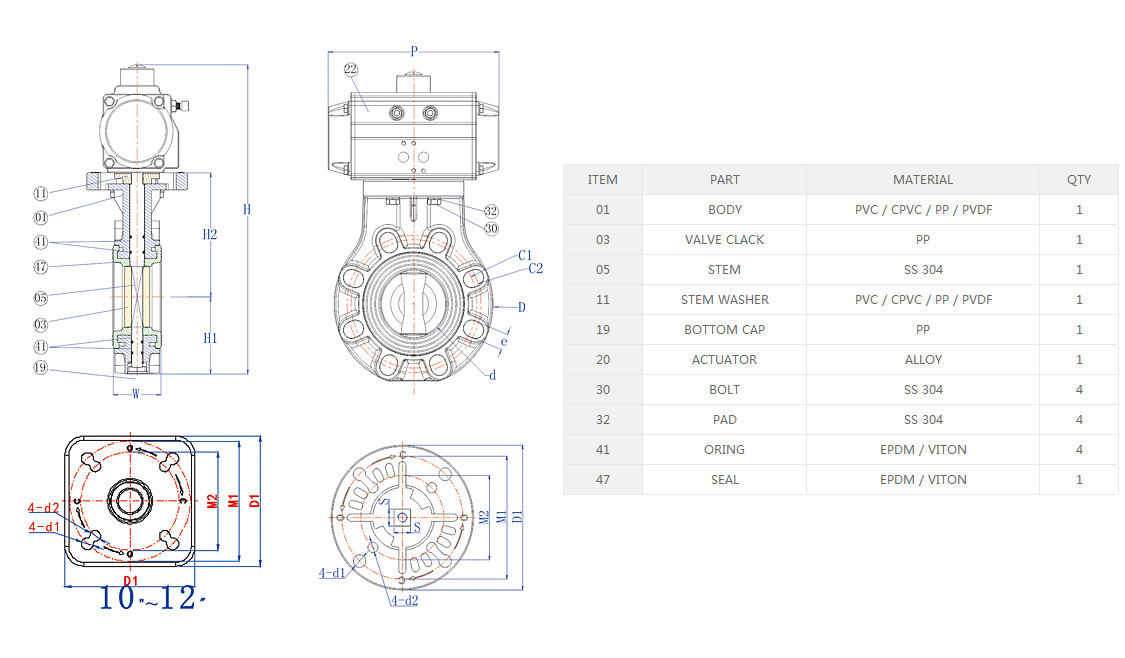Select the PART column header
Viewport: 1125px width, 658px height.
point(724,180)
